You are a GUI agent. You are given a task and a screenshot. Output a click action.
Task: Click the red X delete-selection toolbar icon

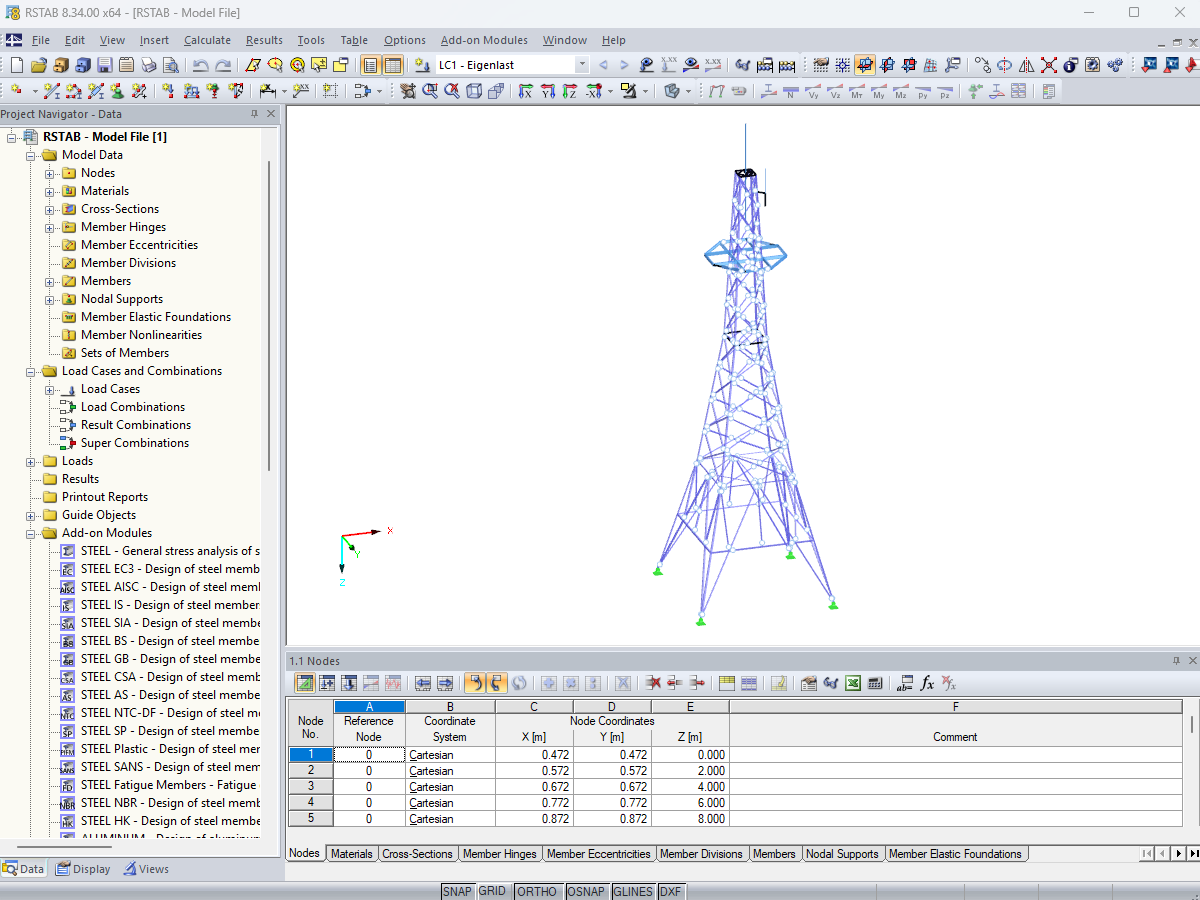pyautogui.click(x=1049, y=65)
